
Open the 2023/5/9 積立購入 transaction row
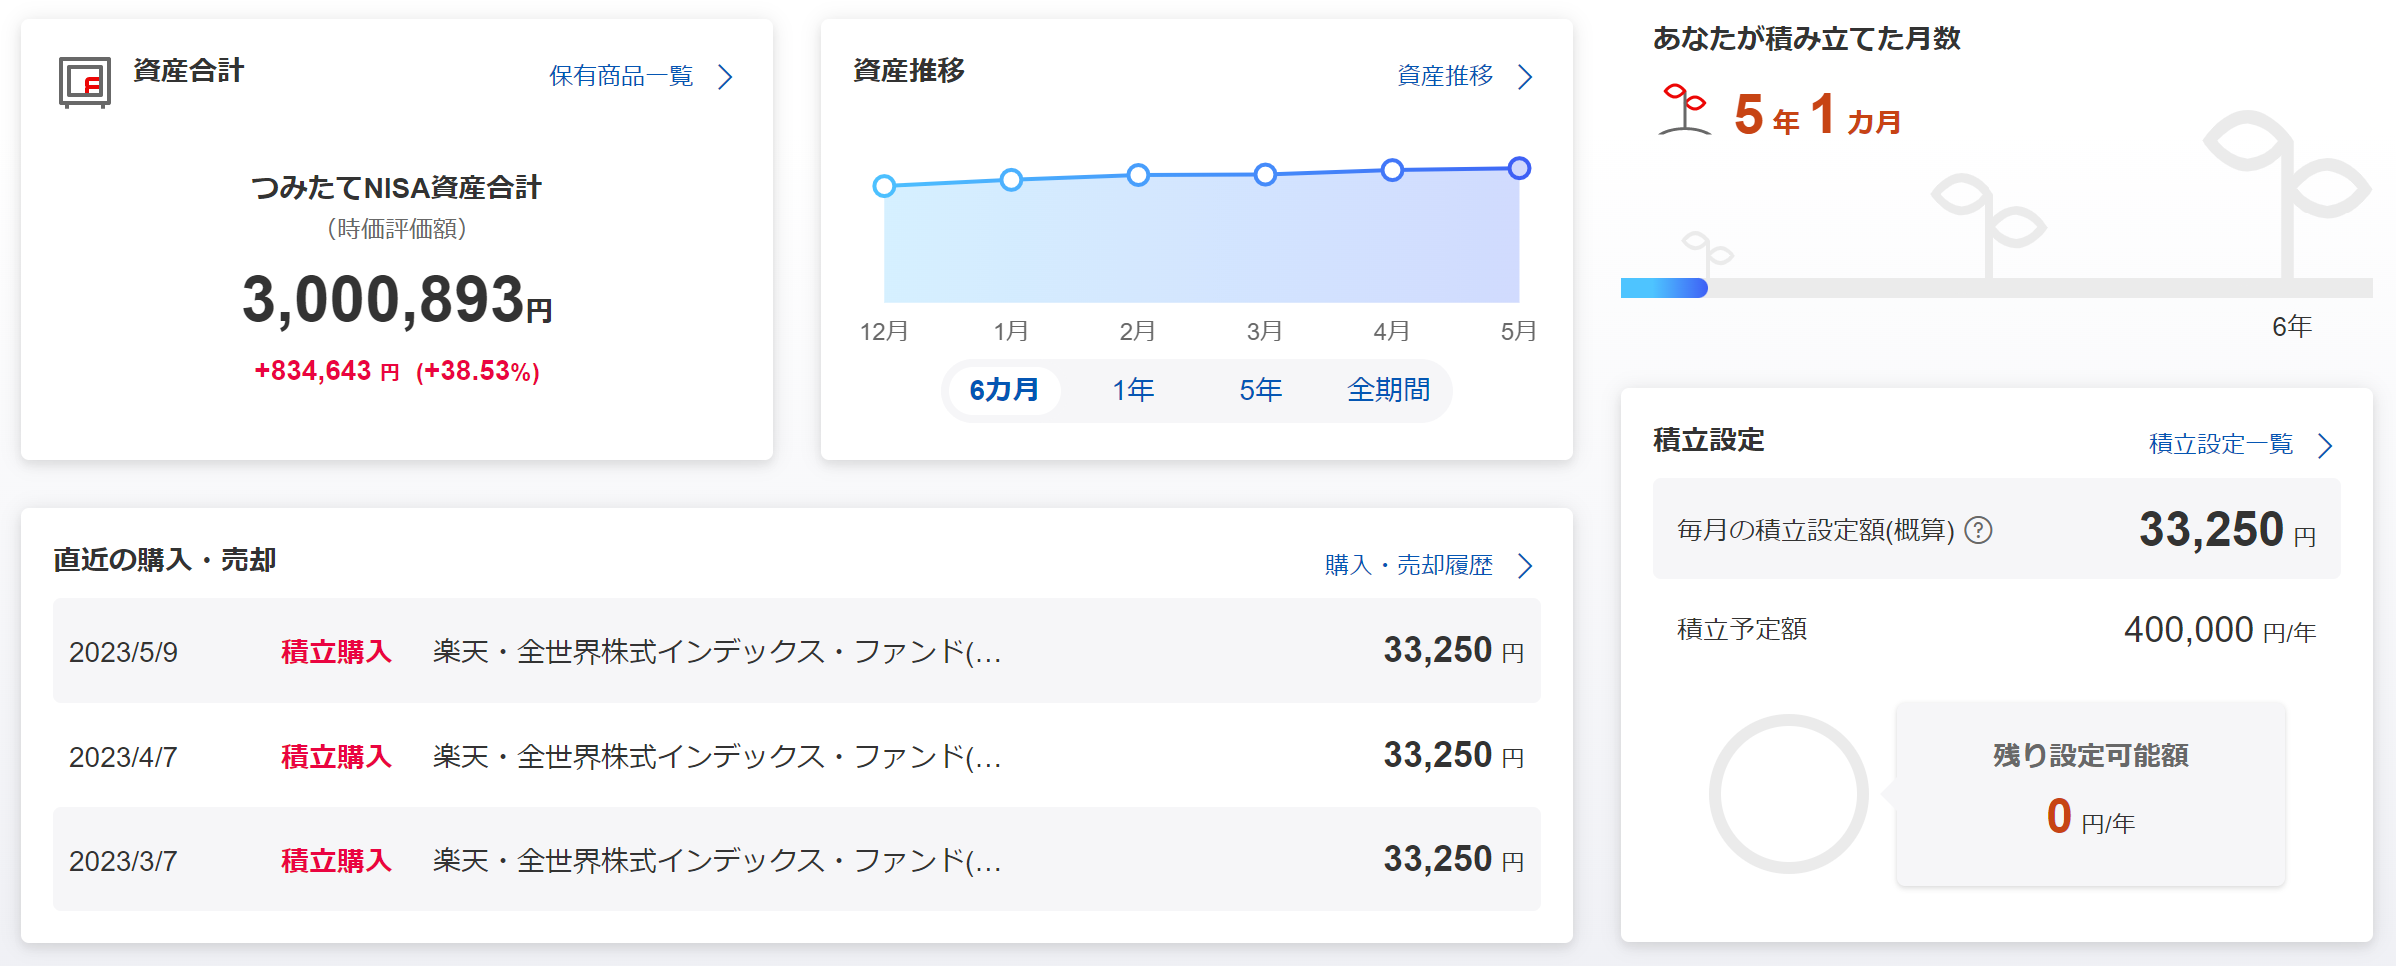pos(796,651)
